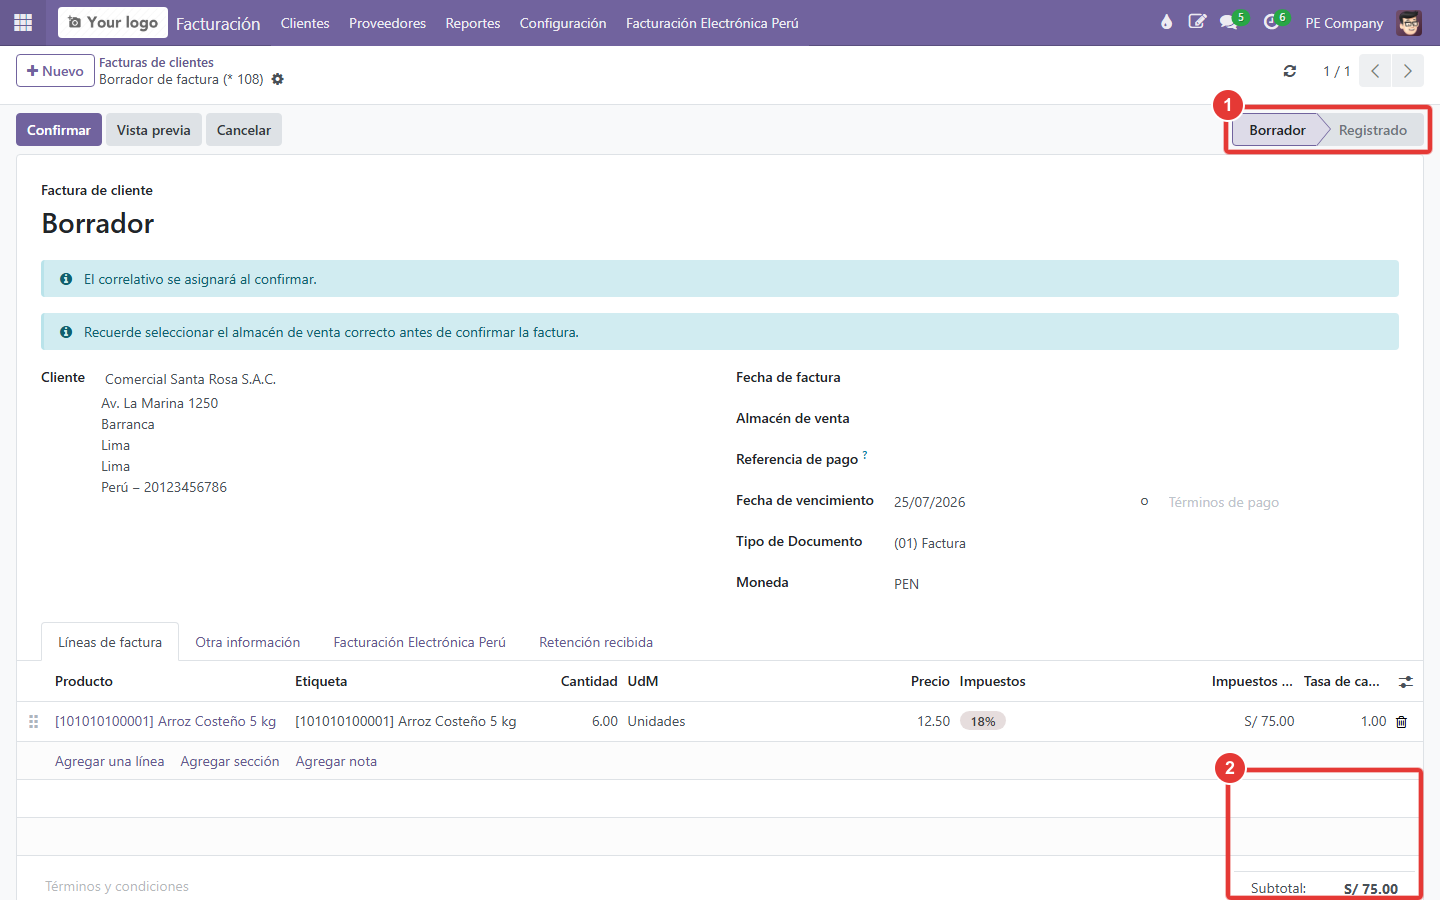Screen dimensions: 1440x900
Task: Click the Producto column header
Action: click(x=84, y=681)
